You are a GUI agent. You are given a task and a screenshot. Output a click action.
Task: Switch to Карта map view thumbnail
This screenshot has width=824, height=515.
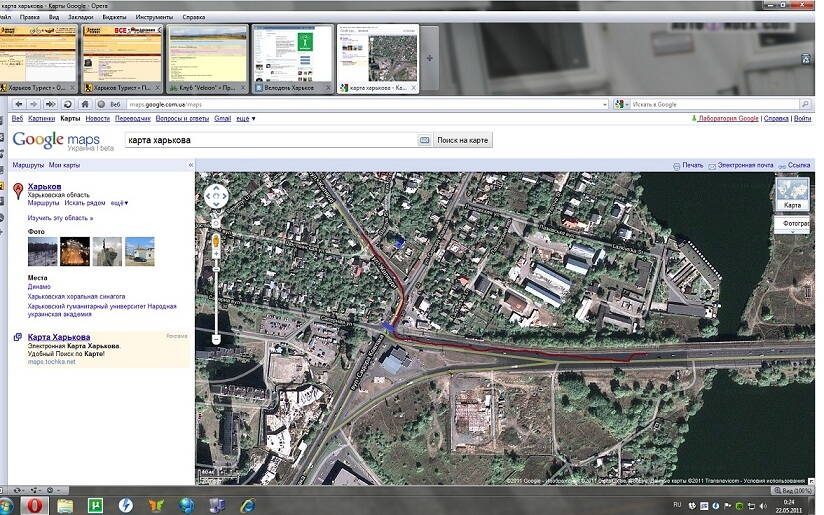792,194
